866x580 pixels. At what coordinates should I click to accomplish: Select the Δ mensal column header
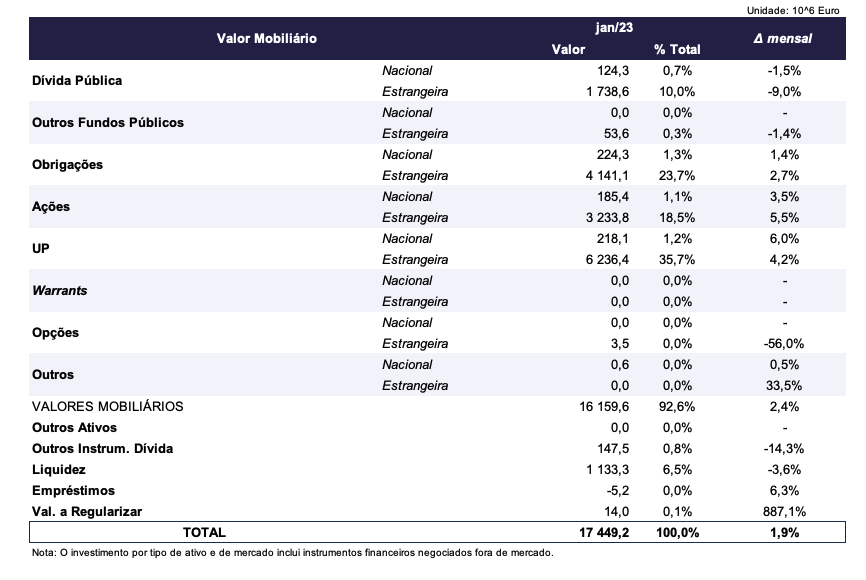point(783,38)
